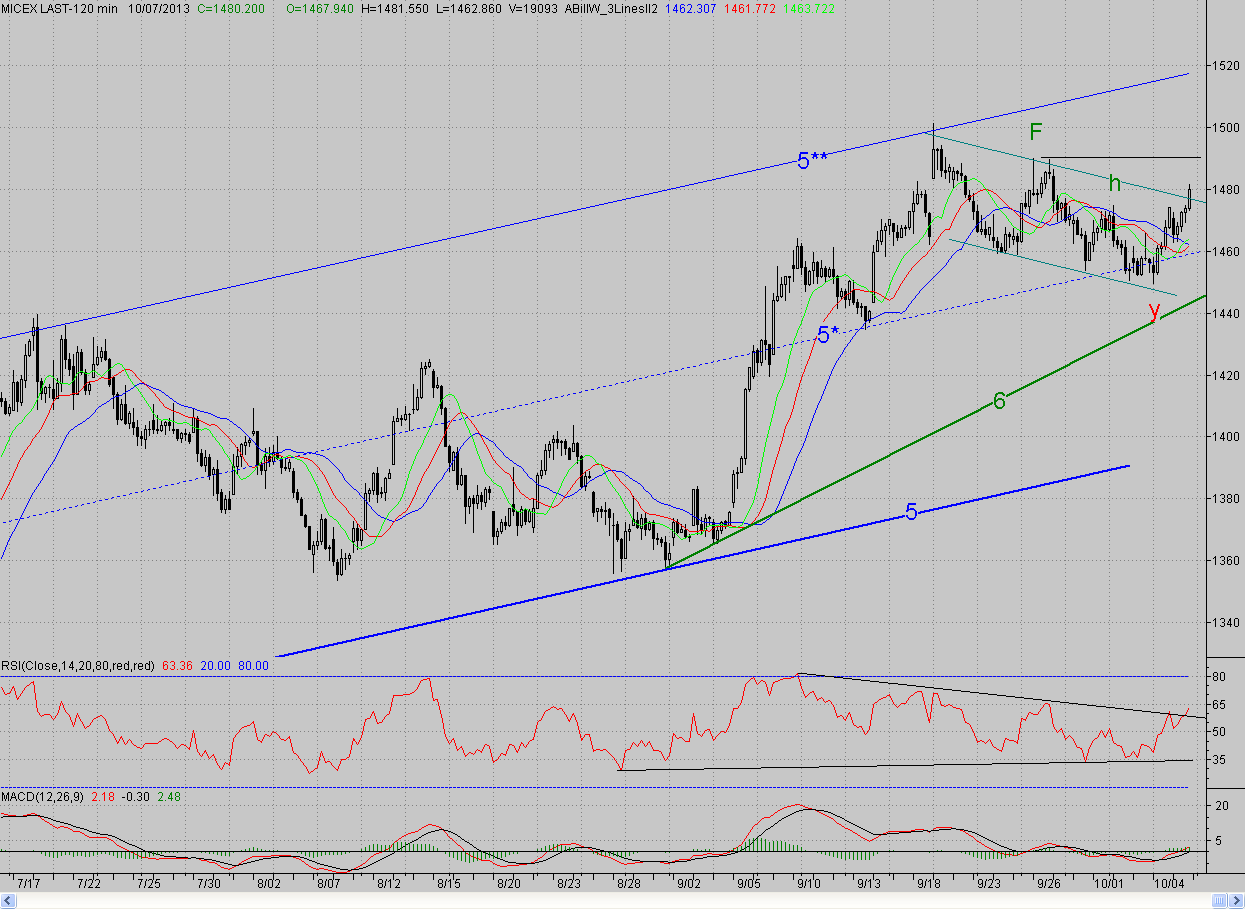Click the green 1463.722 indicator value

pyautogui.click(x=809, y=8)
